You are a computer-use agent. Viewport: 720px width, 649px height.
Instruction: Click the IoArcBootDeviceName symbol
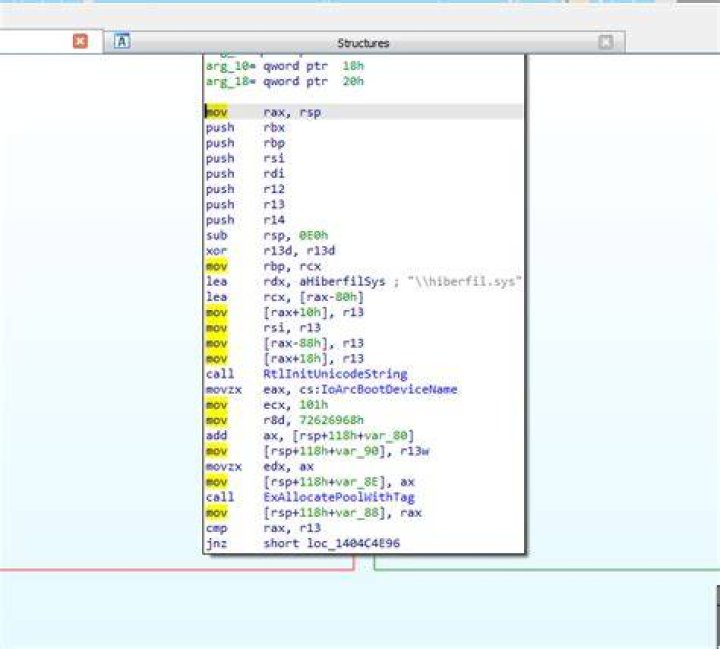388,389
